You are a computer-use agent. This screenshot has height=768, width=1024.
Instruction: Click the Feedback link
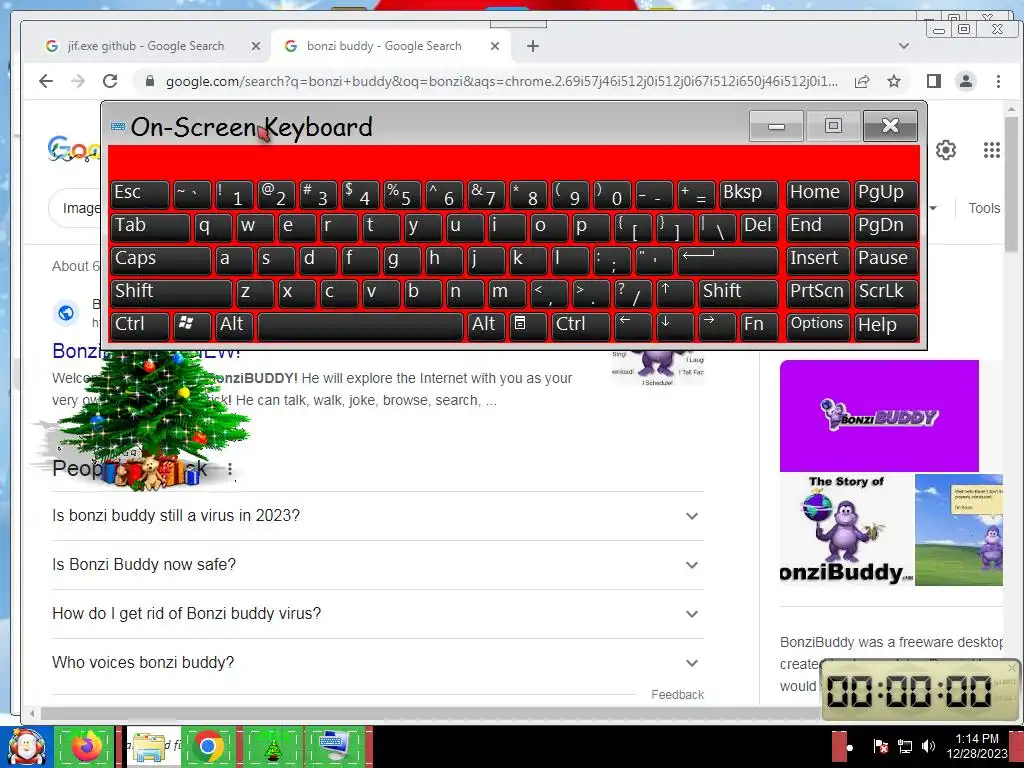tap(677, 695)
